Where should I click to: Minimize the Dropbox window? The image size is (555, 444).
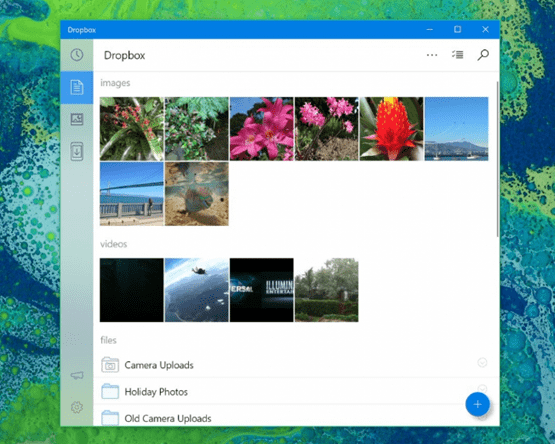(429, 29)
